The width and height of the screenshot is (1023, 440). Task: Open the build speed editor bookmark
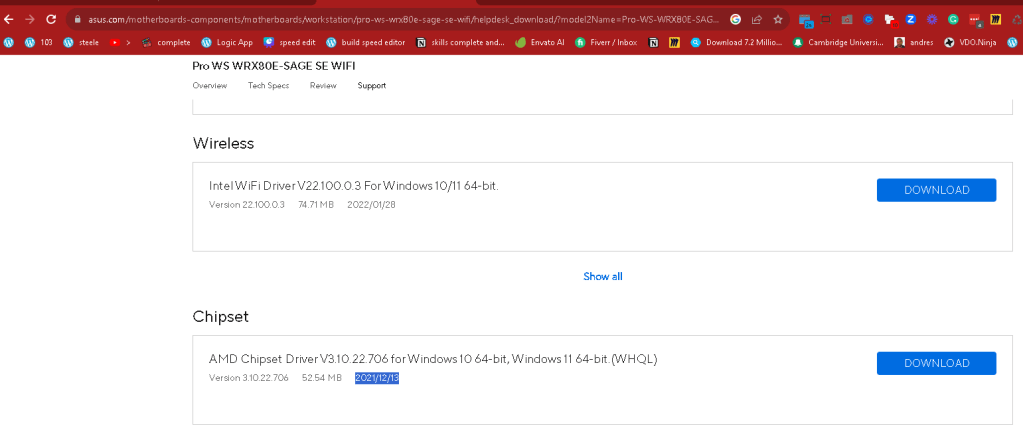pyautogui.click(x=365, y=42)
